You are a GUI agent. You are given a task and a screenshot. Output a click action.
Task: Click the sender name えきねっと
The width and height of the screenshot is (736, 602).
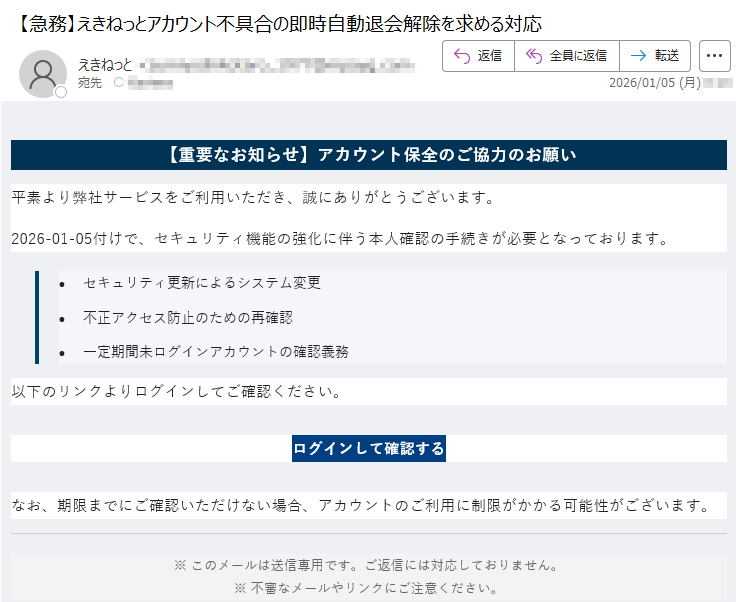click(x=105, y=65)
